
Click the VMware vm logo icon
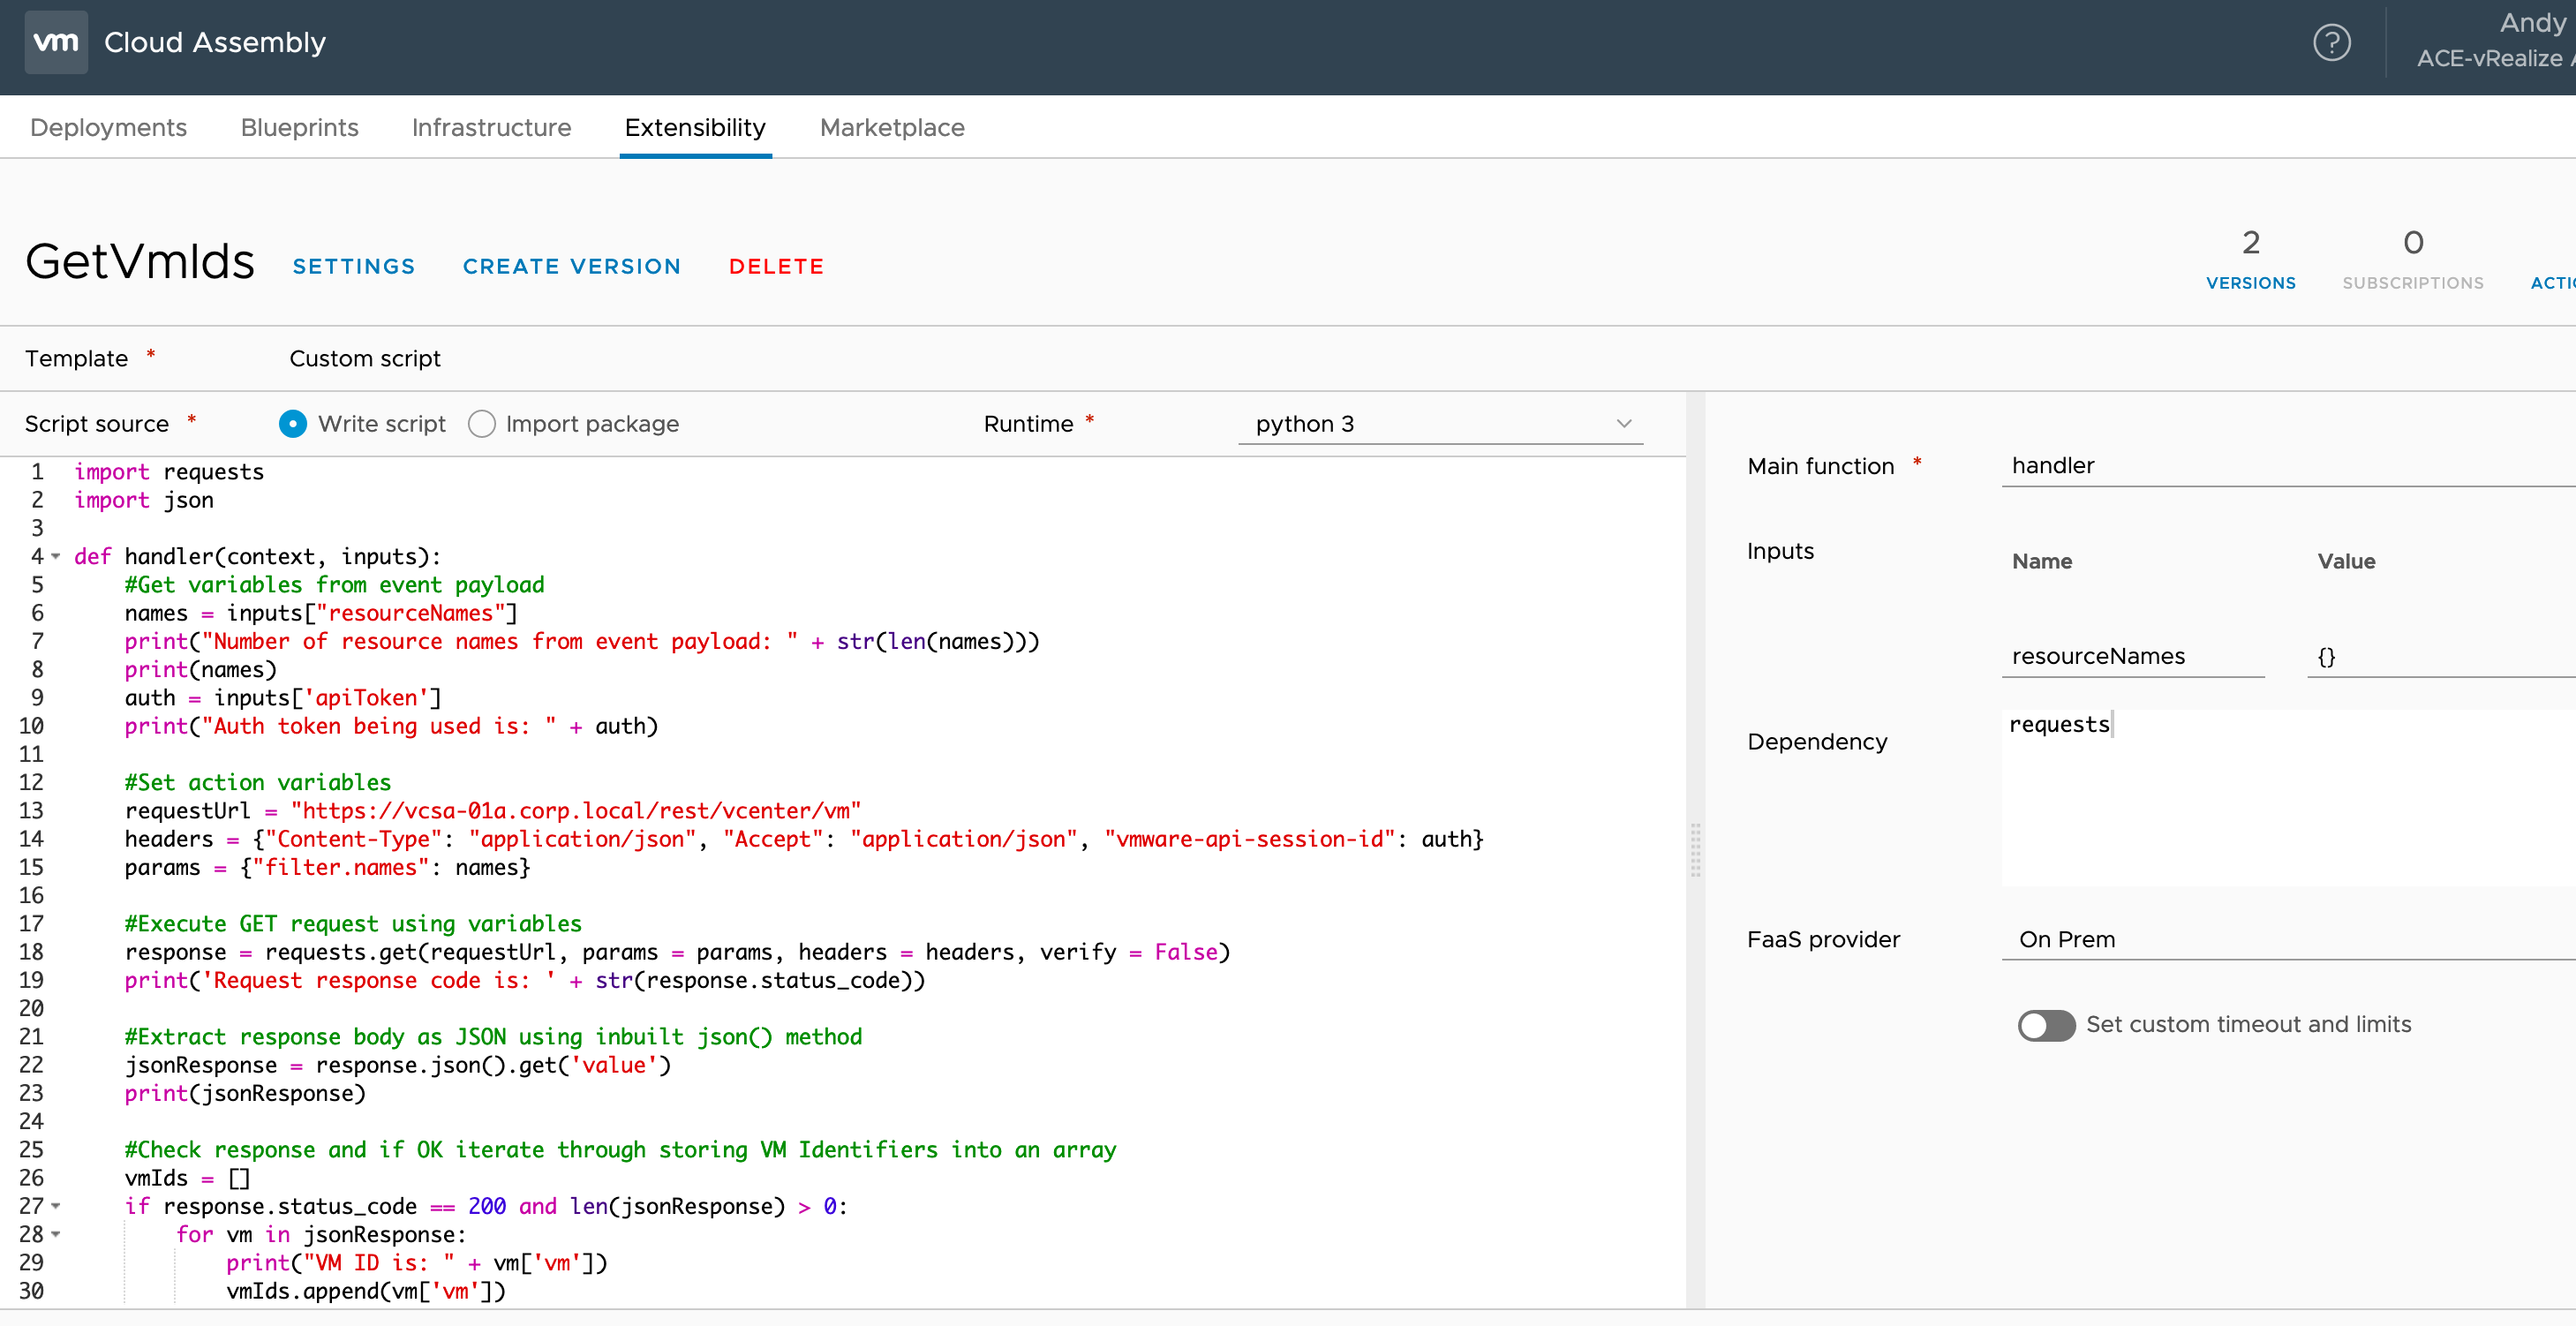(x=56, y=42)
